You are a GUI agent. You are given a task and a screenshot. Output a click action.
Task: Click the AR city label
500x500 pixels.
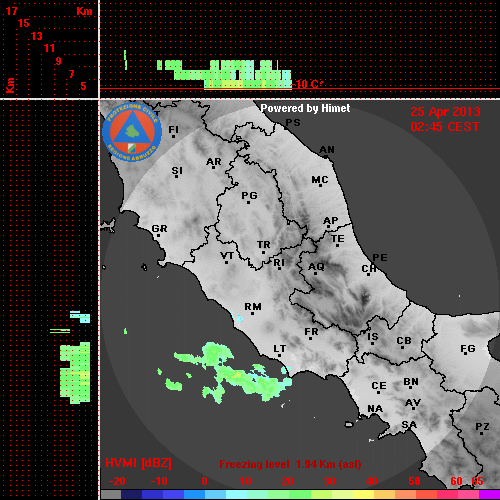tap(214, 162)
